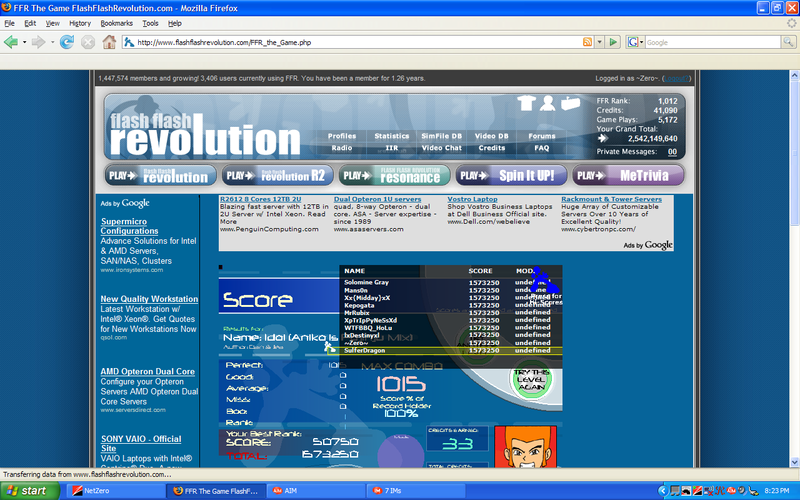This screenshot has height=500, width=800.
Task: Open the Google search engine selector
Action: pos(634,42)
